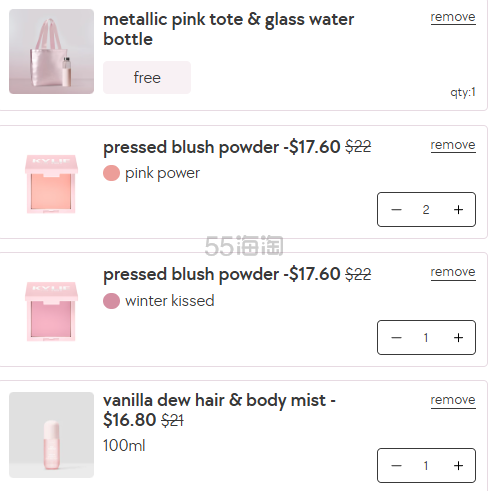Increase quantity of winter kissed blush

coord(458,338)
